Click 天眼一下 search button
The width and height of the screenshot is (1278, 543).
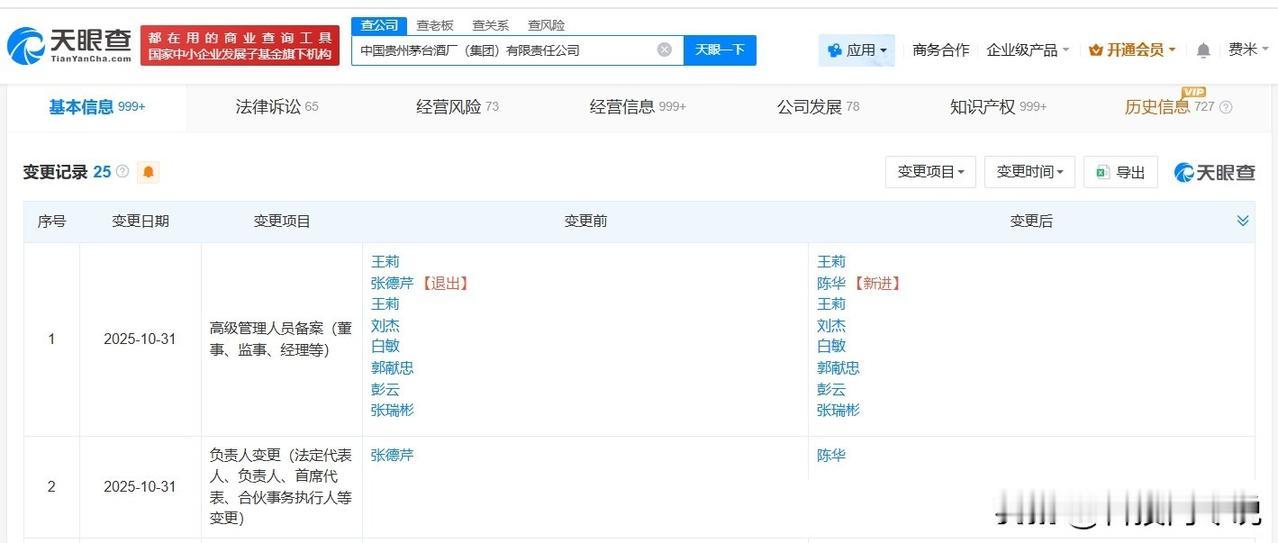720,50
